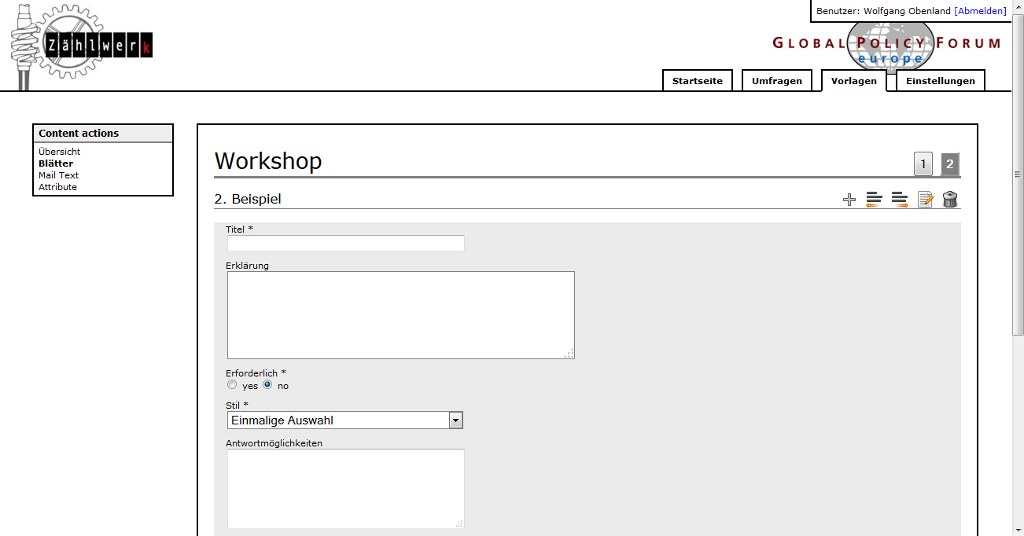Click into the Erklärung text area
This screenshot has height=536, width=1024.
click(400, 314)
